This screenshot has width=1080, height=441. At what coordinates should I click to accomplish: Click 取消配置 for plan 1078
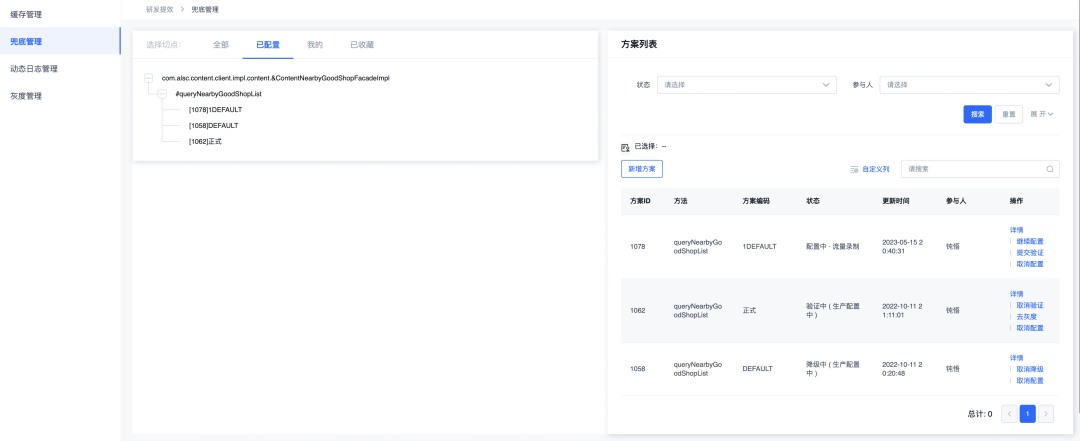pyautogui.click(x=1030, y=264)
